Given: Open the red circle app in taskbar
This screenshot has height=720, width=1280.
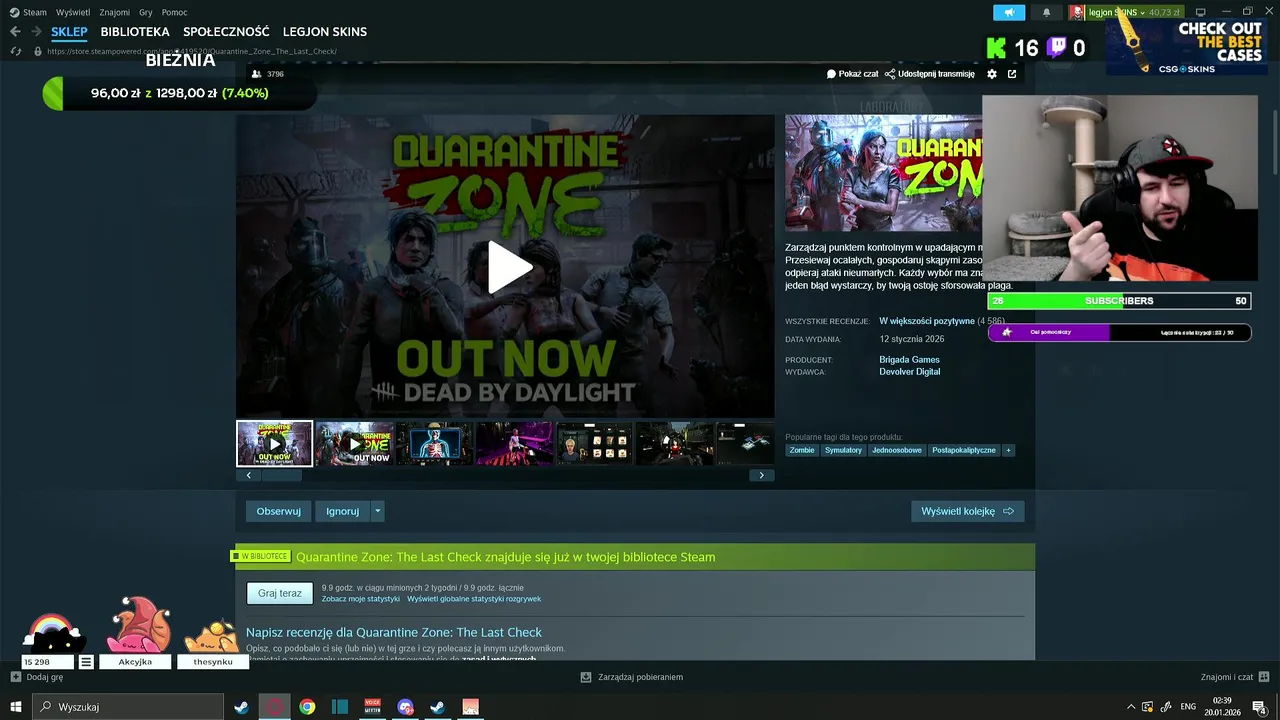Looking at the screenshot, I should tap(274, 707).
